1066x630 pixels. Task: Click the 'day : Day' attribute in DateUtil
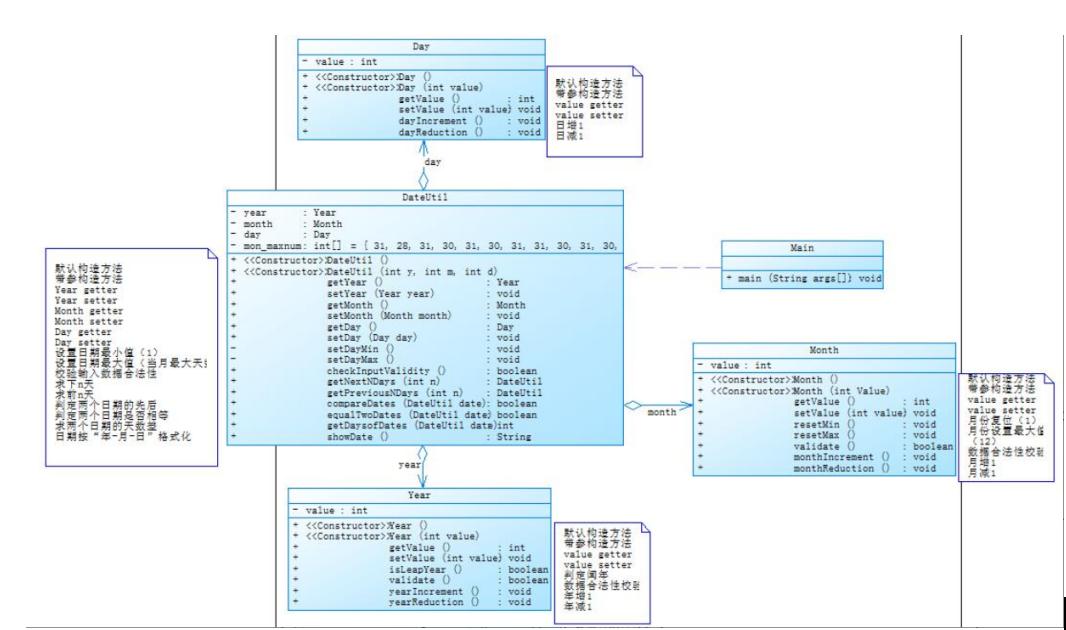(281, 234)
